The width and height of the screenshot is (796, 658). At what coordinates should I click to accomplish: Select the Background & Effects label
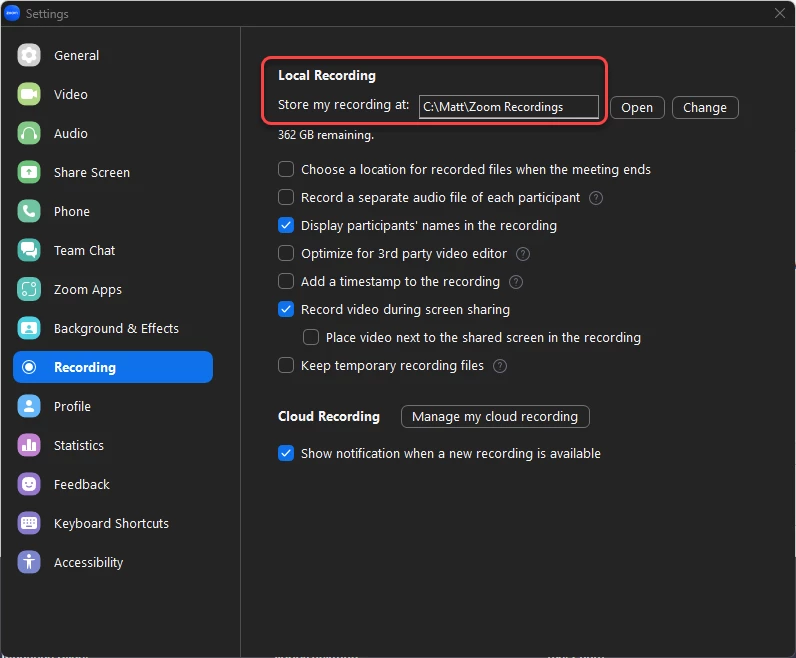click(x=116, y=328)
